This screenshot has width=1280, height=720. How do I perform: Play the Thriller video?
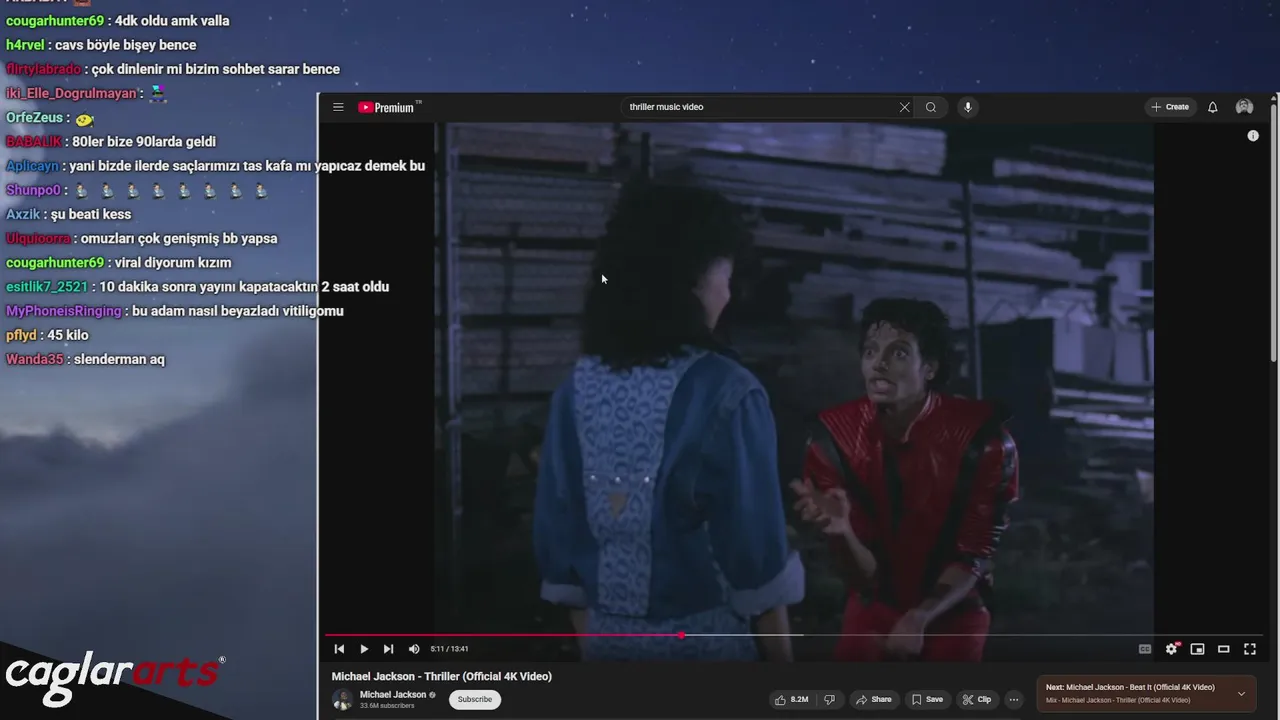pyautogui.click(x=364, y=649)
